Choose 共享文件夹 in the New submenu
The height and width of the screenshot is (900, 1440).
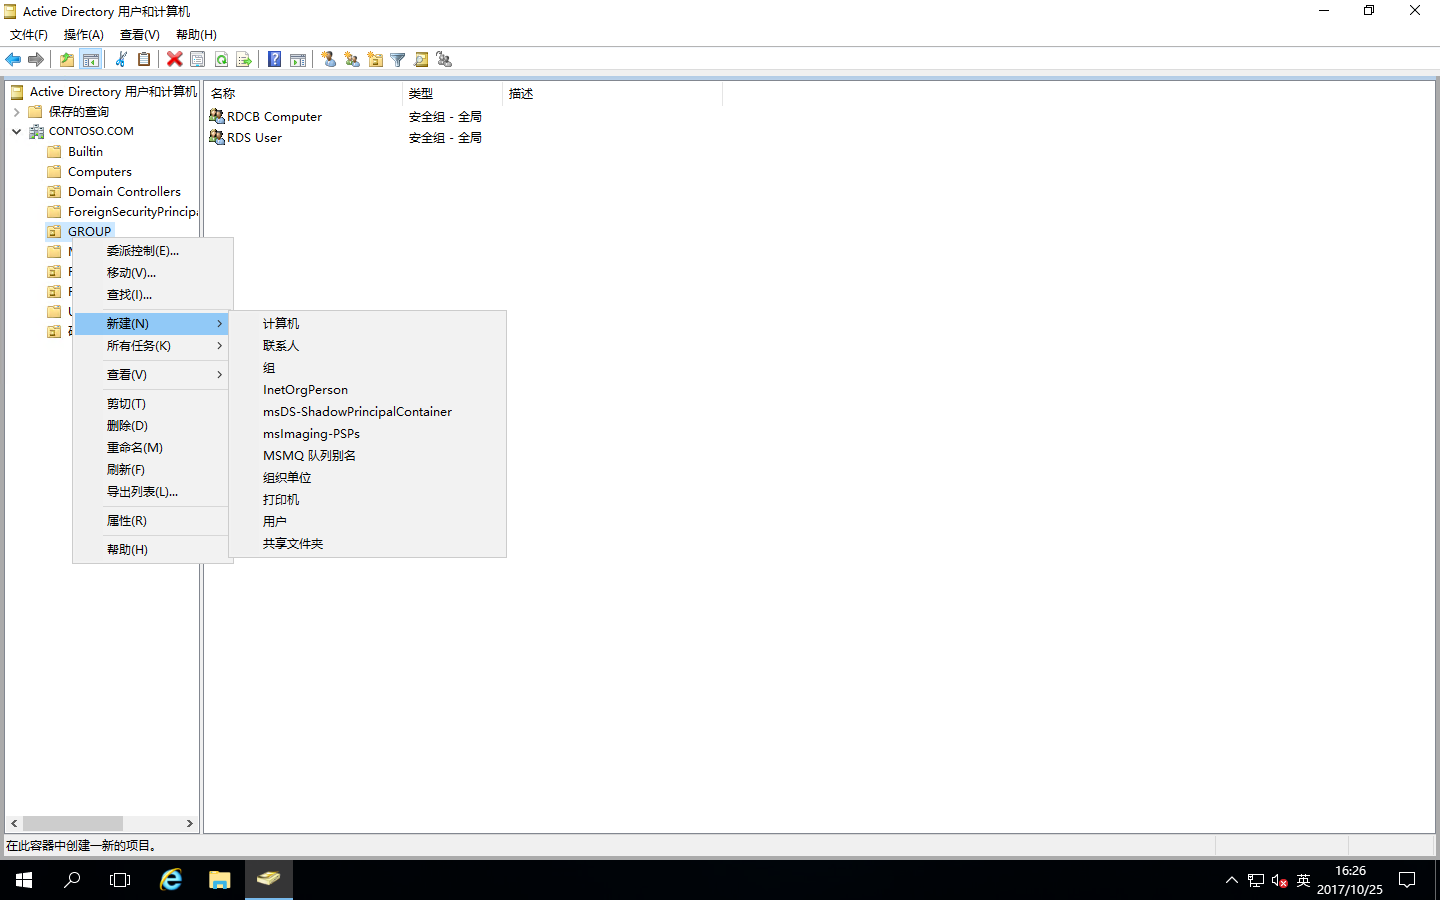(367, 544)
